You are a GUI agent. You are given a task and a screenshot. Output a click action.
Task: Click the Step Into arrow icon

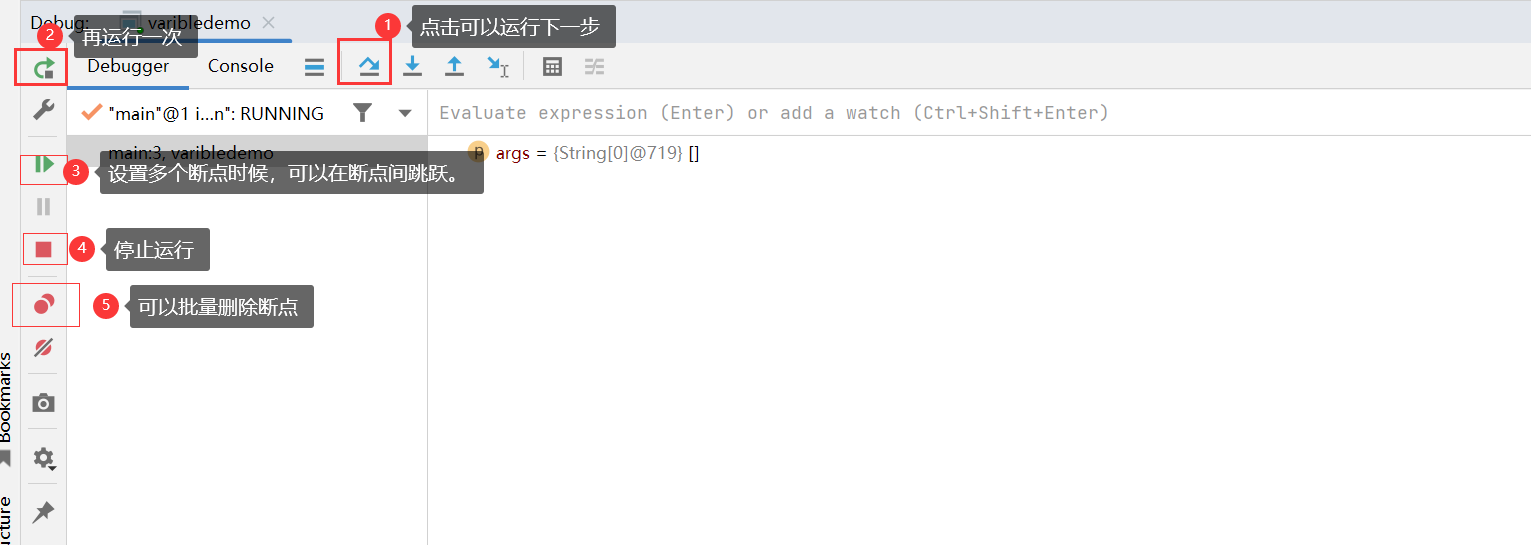412,67
